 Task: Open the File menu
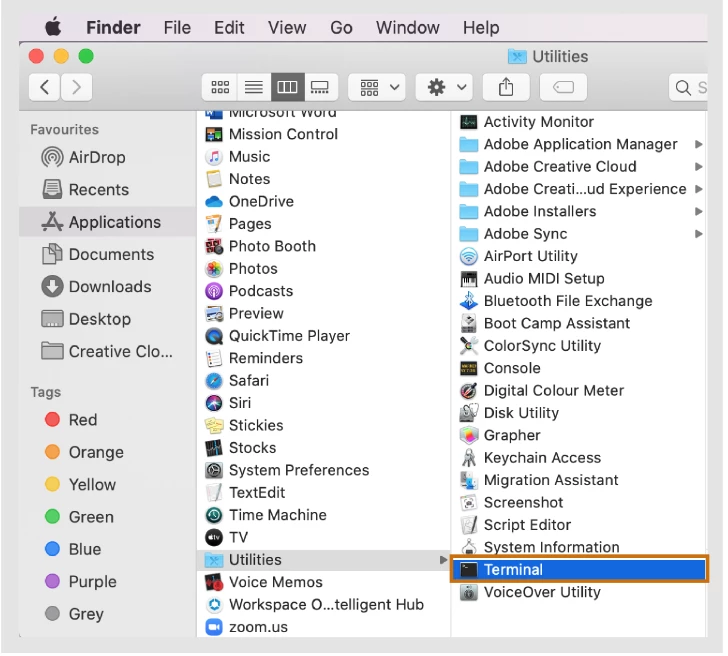178,27
